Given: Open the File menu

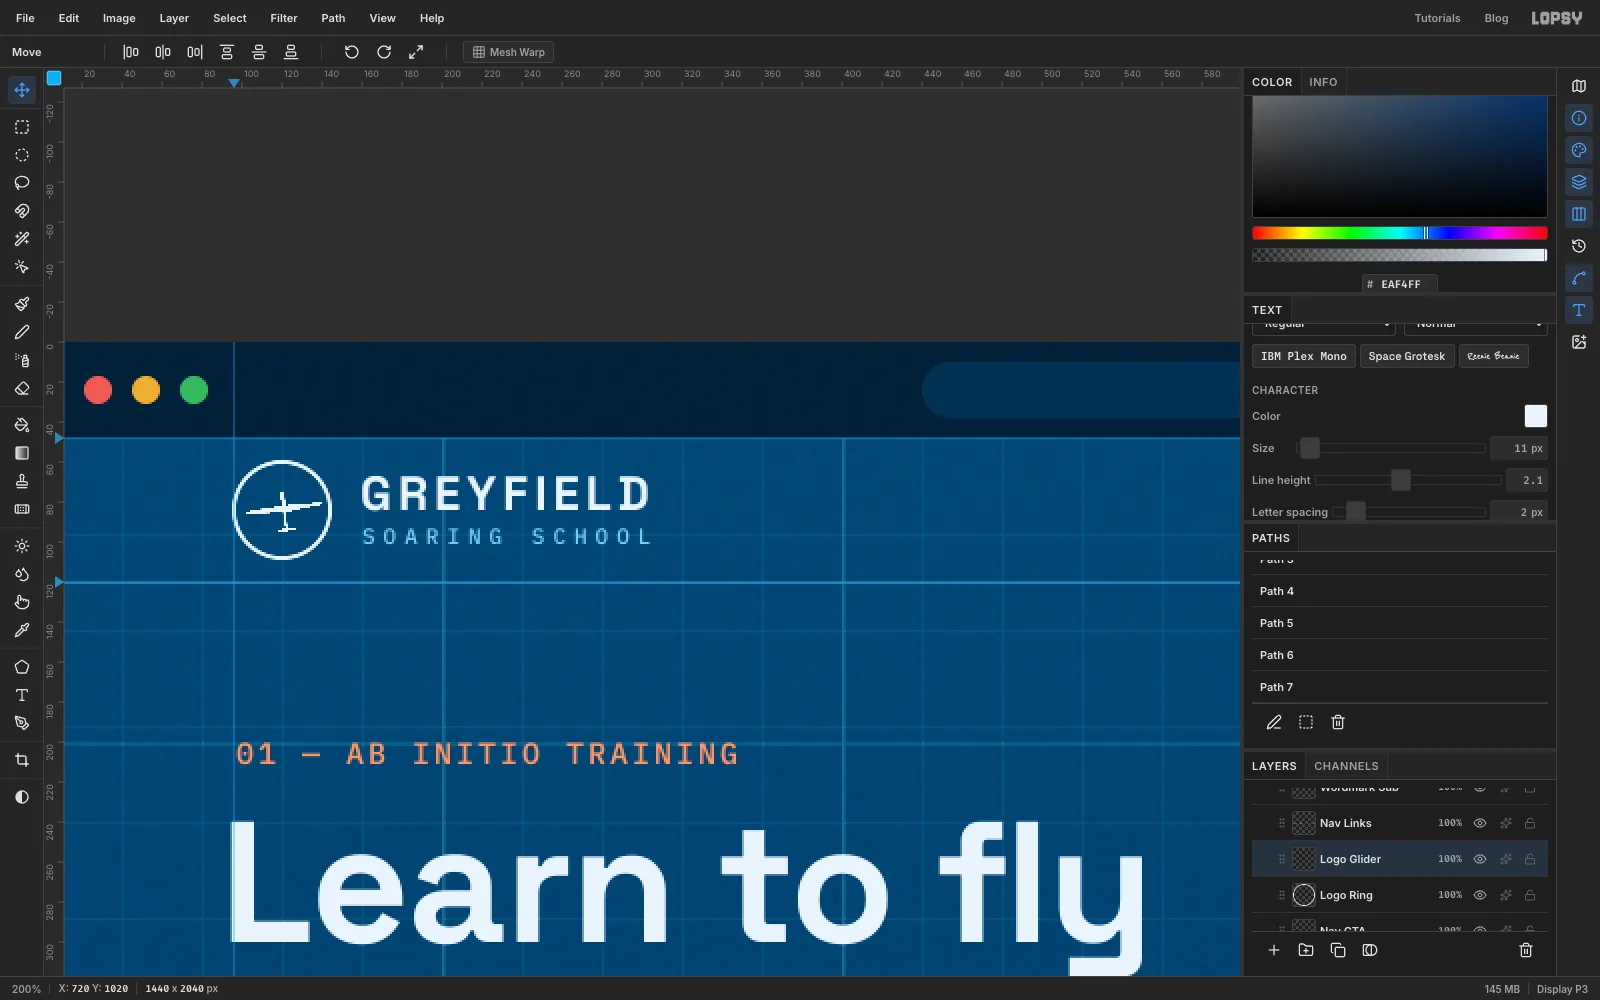Looking at the screenshot, I should pyautogui.click(x=25, y=18).
